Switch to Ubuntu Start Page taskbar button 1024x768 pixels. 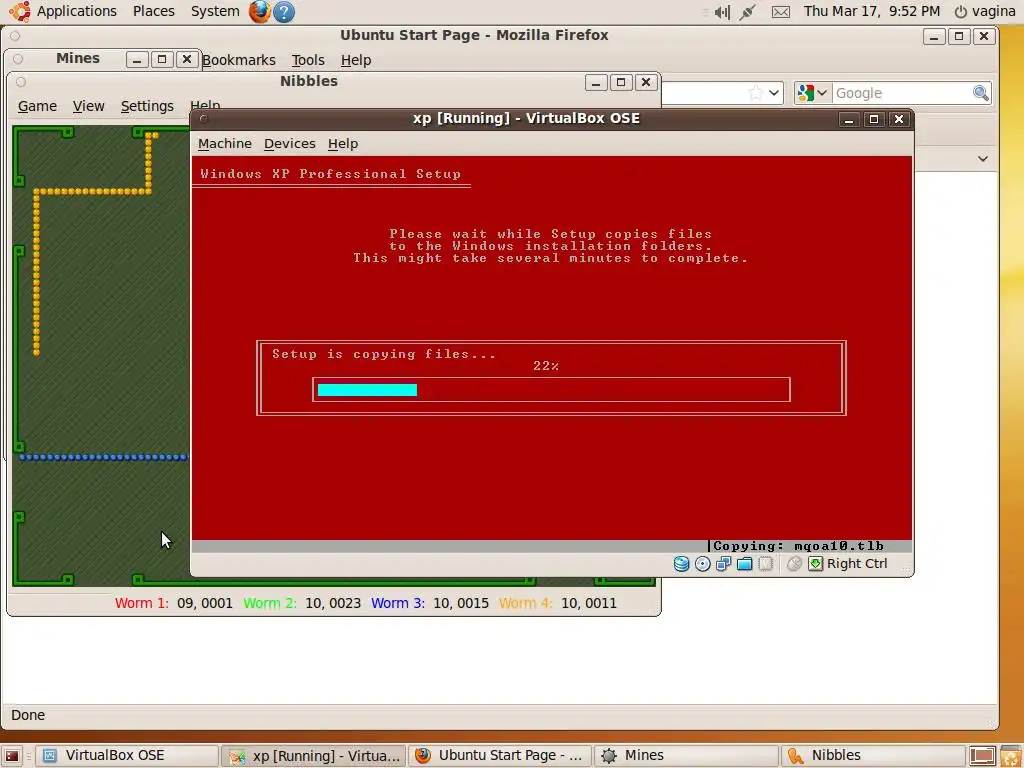coord(500,756)
